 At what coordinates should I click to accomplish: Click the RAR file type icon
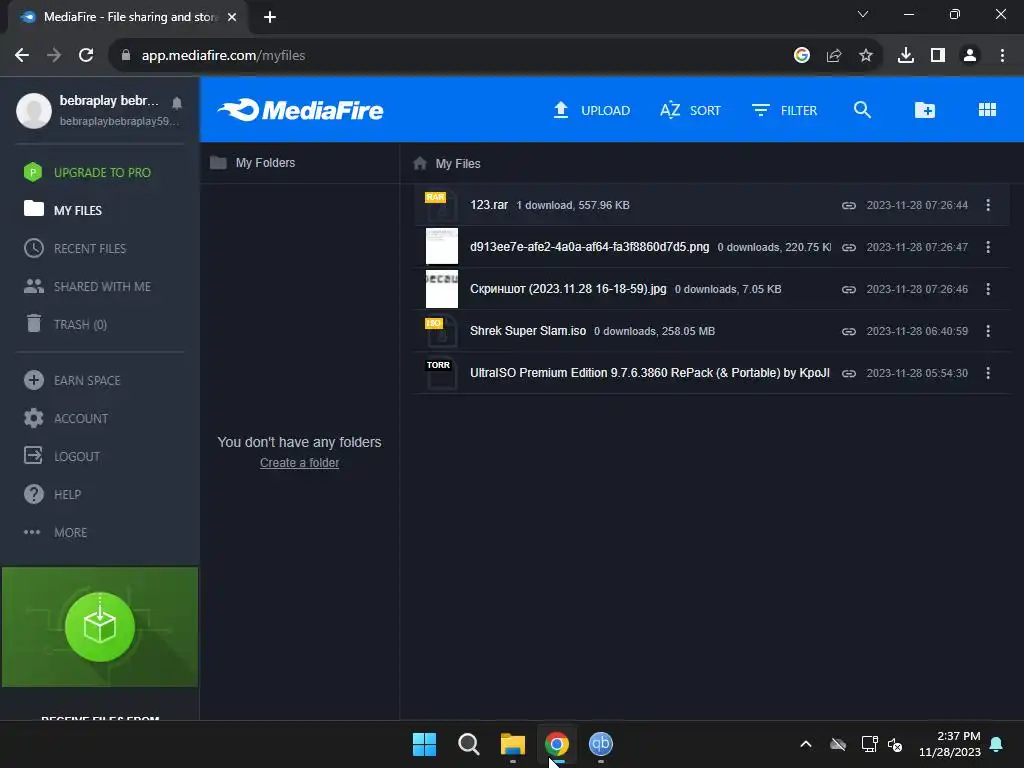441,205
